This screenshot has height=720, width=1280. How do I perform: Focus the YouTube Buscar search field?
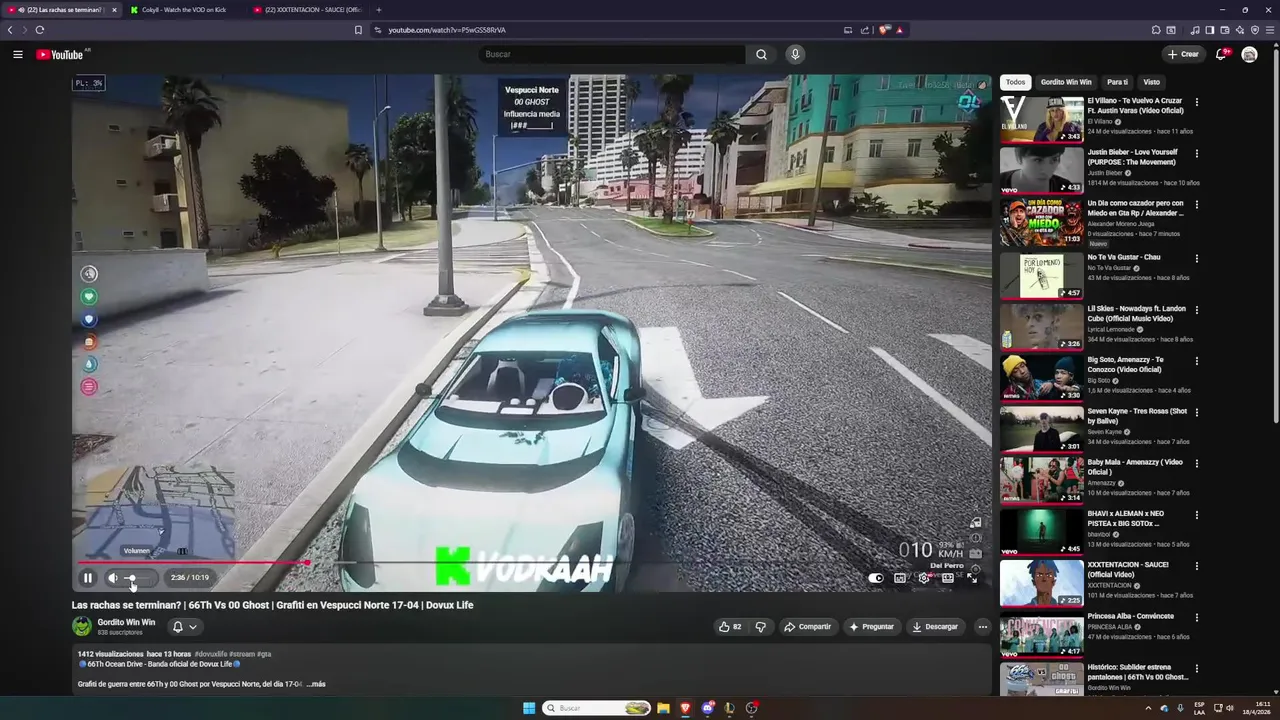pos(611,54)
